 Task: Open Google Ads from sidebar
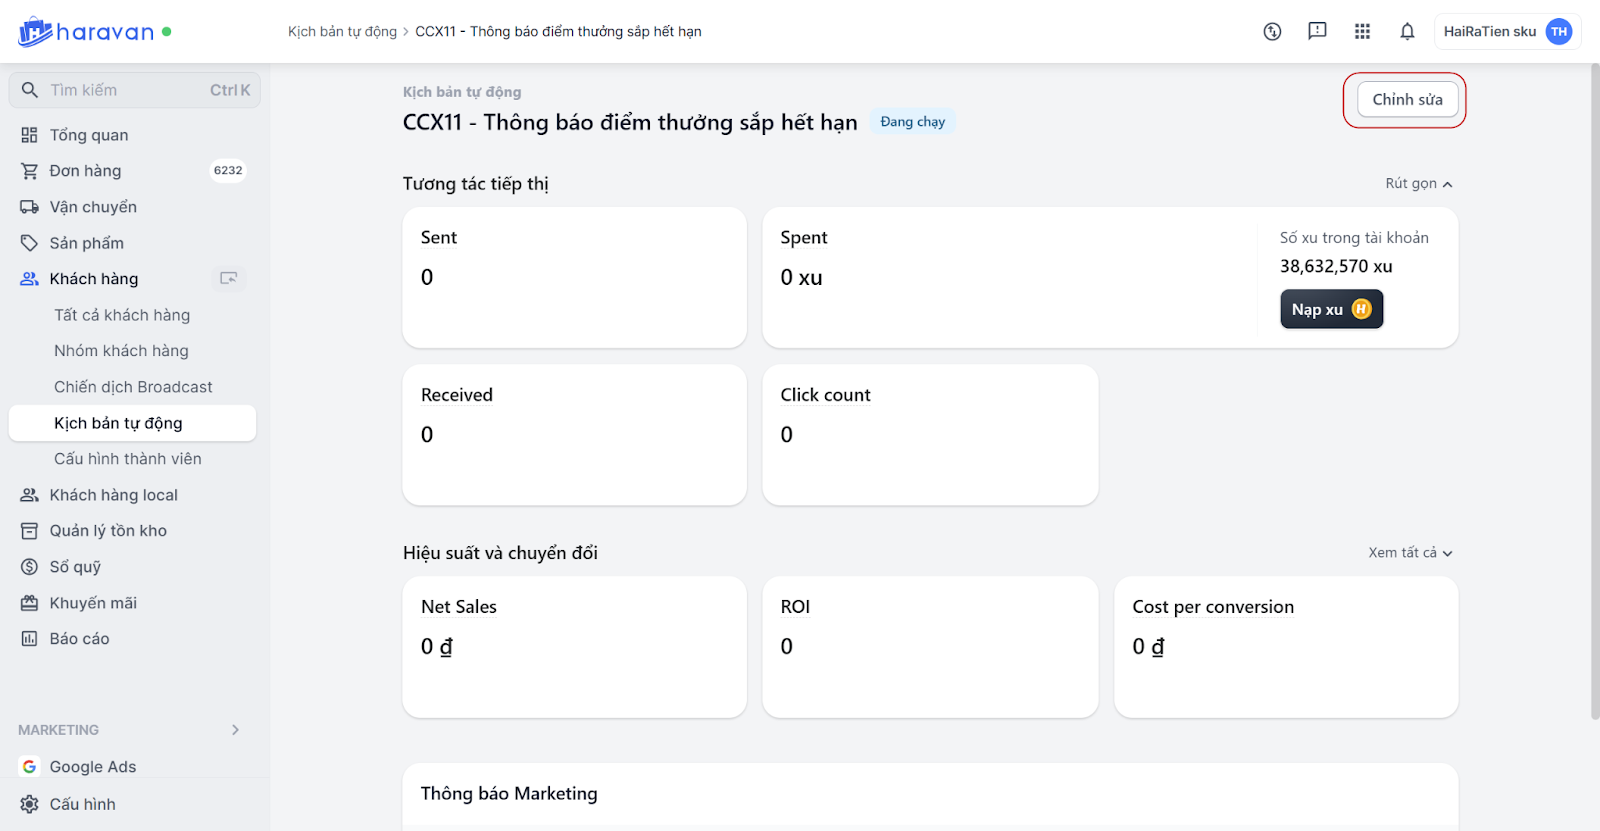93,767
